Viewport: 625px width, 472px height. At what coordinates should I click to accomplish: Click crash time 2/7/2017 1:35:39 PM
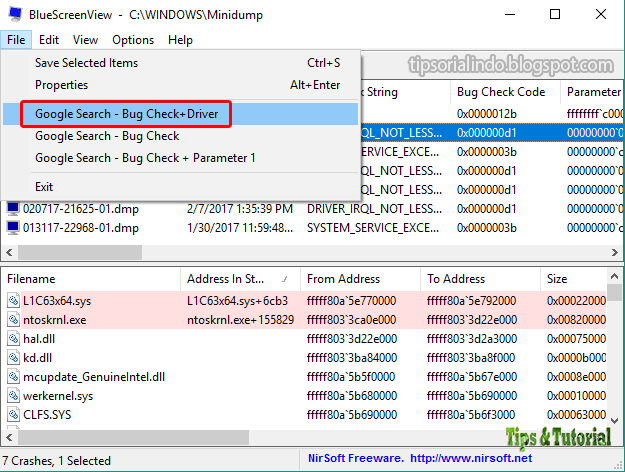point(240,209)
